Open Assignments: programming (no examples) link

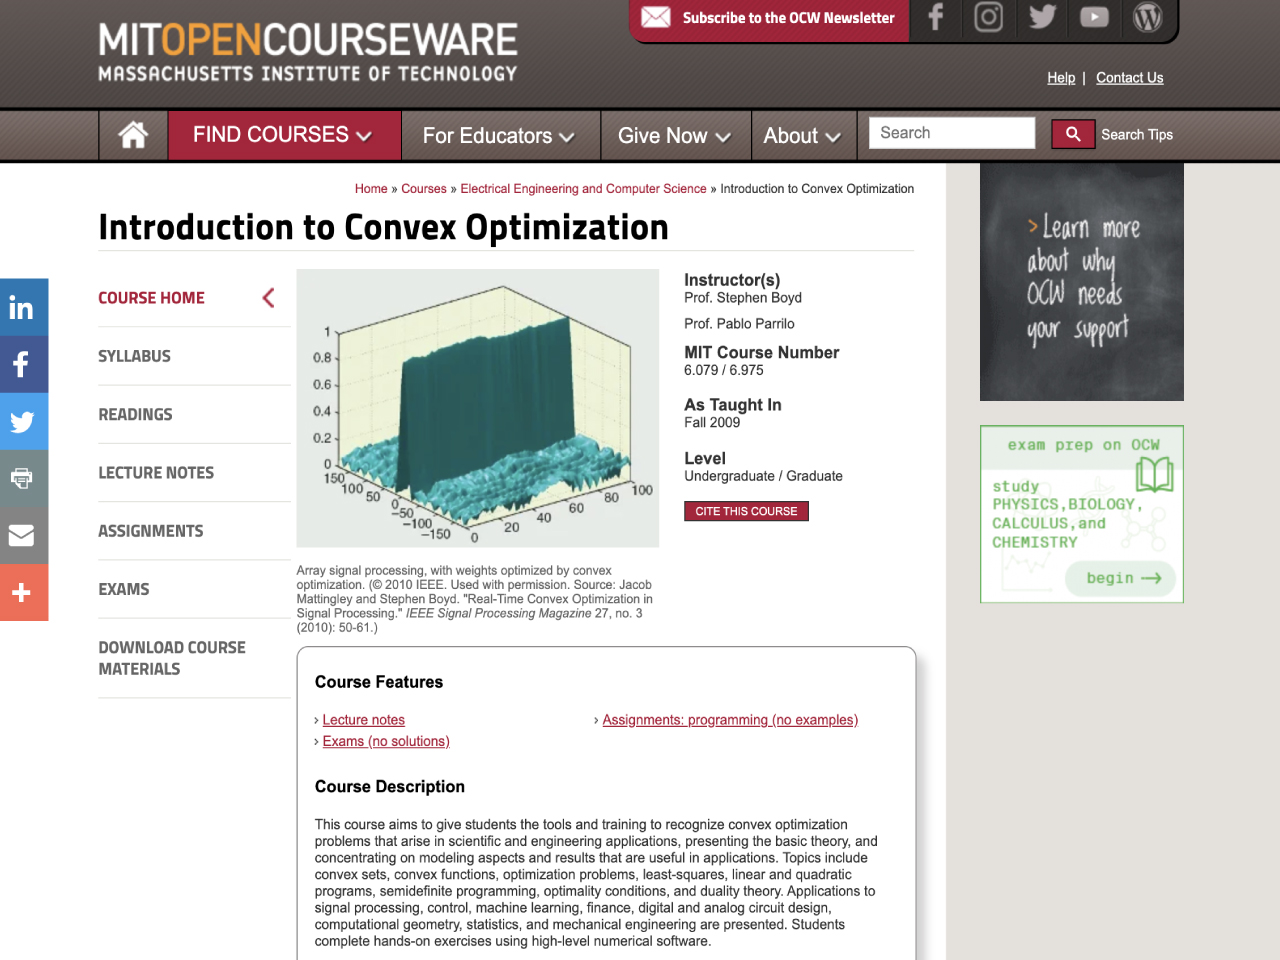(730, 720)
